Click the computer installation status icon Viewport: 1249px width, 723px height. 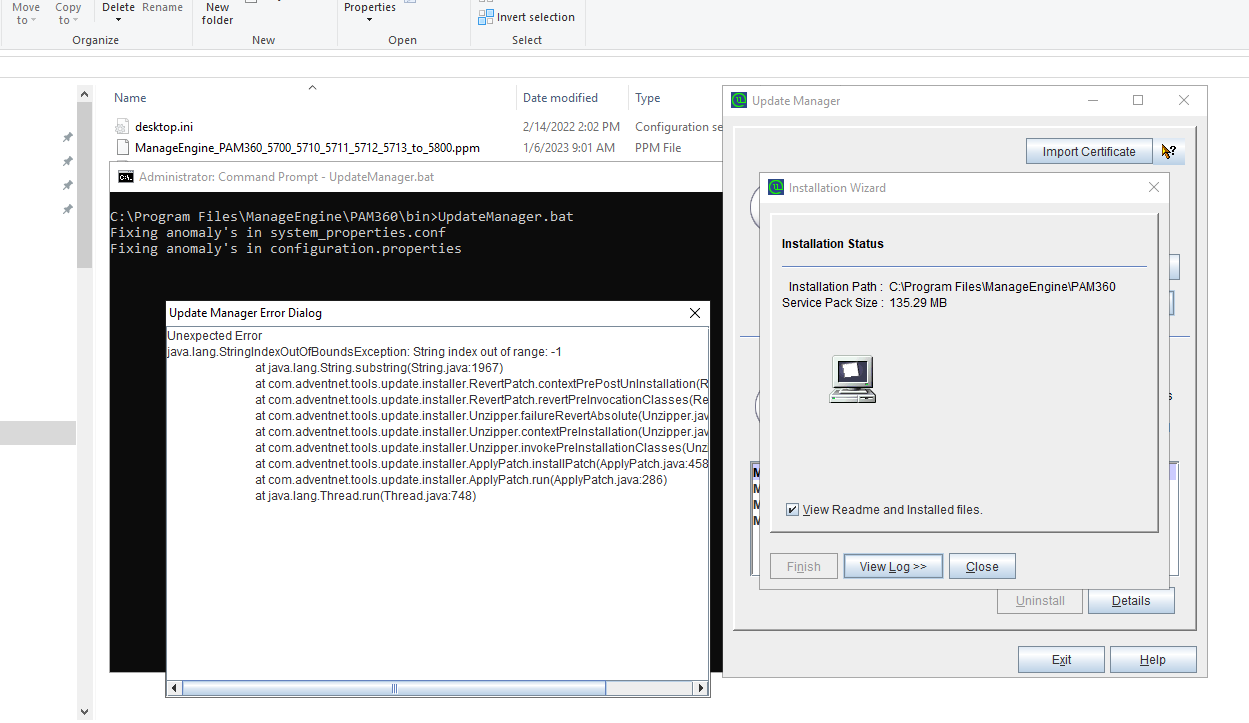click(x=852, y=380)
